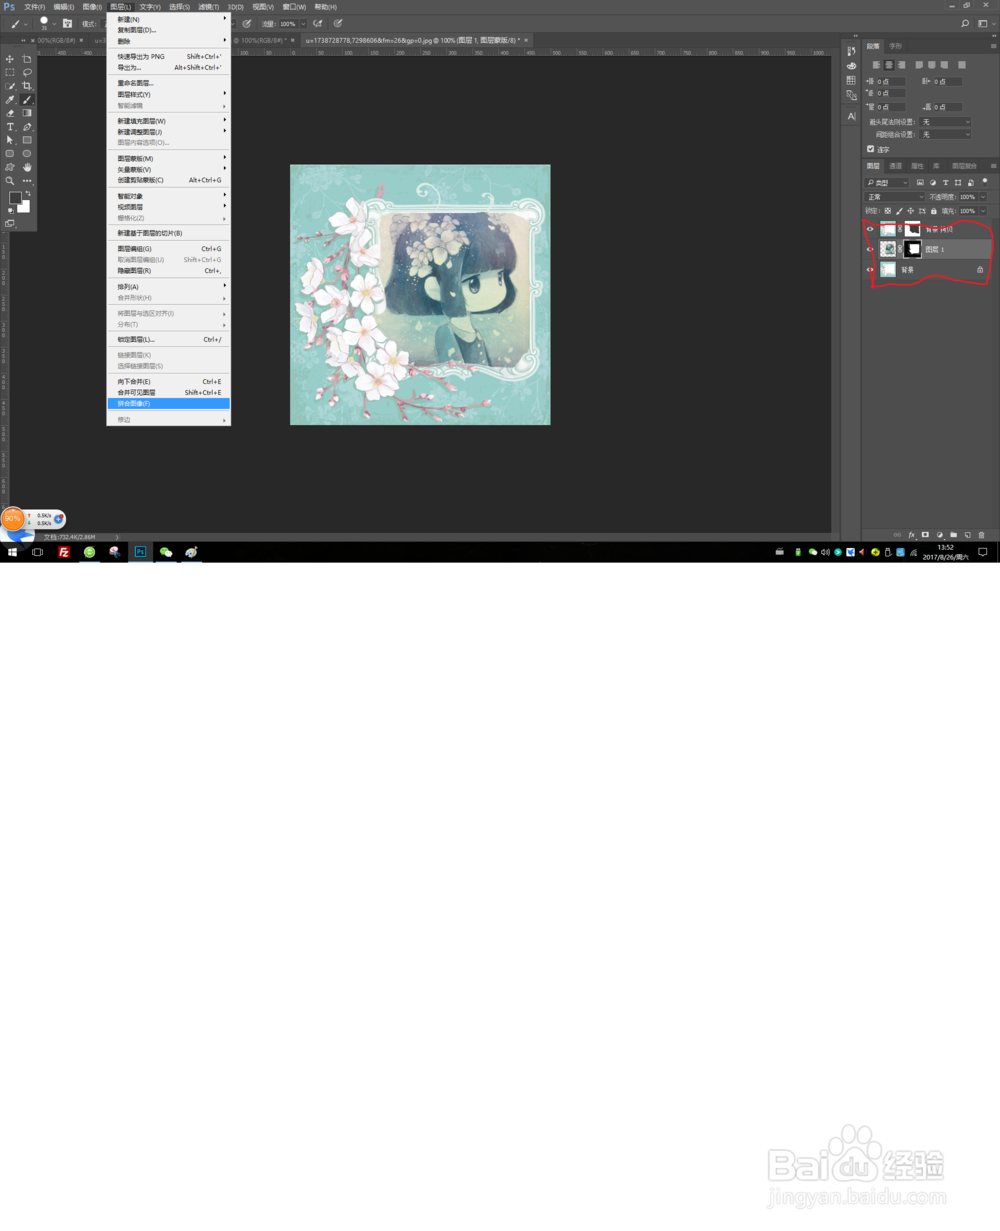Click the search icon at top right
The image size is (1000, 1231).
[x=965, y=23]
